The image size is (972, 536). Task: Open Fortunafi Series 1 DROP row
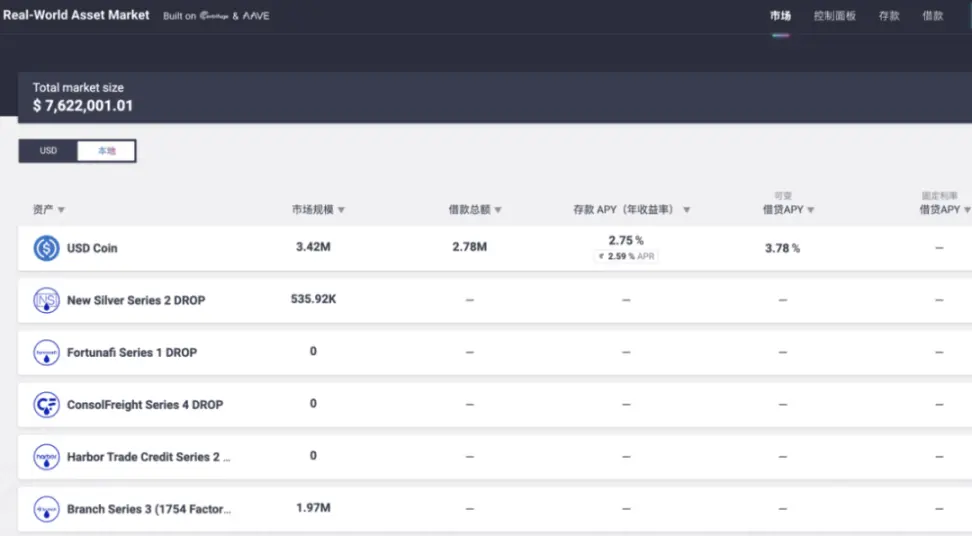pyautogui.click(x=495, y=352)
